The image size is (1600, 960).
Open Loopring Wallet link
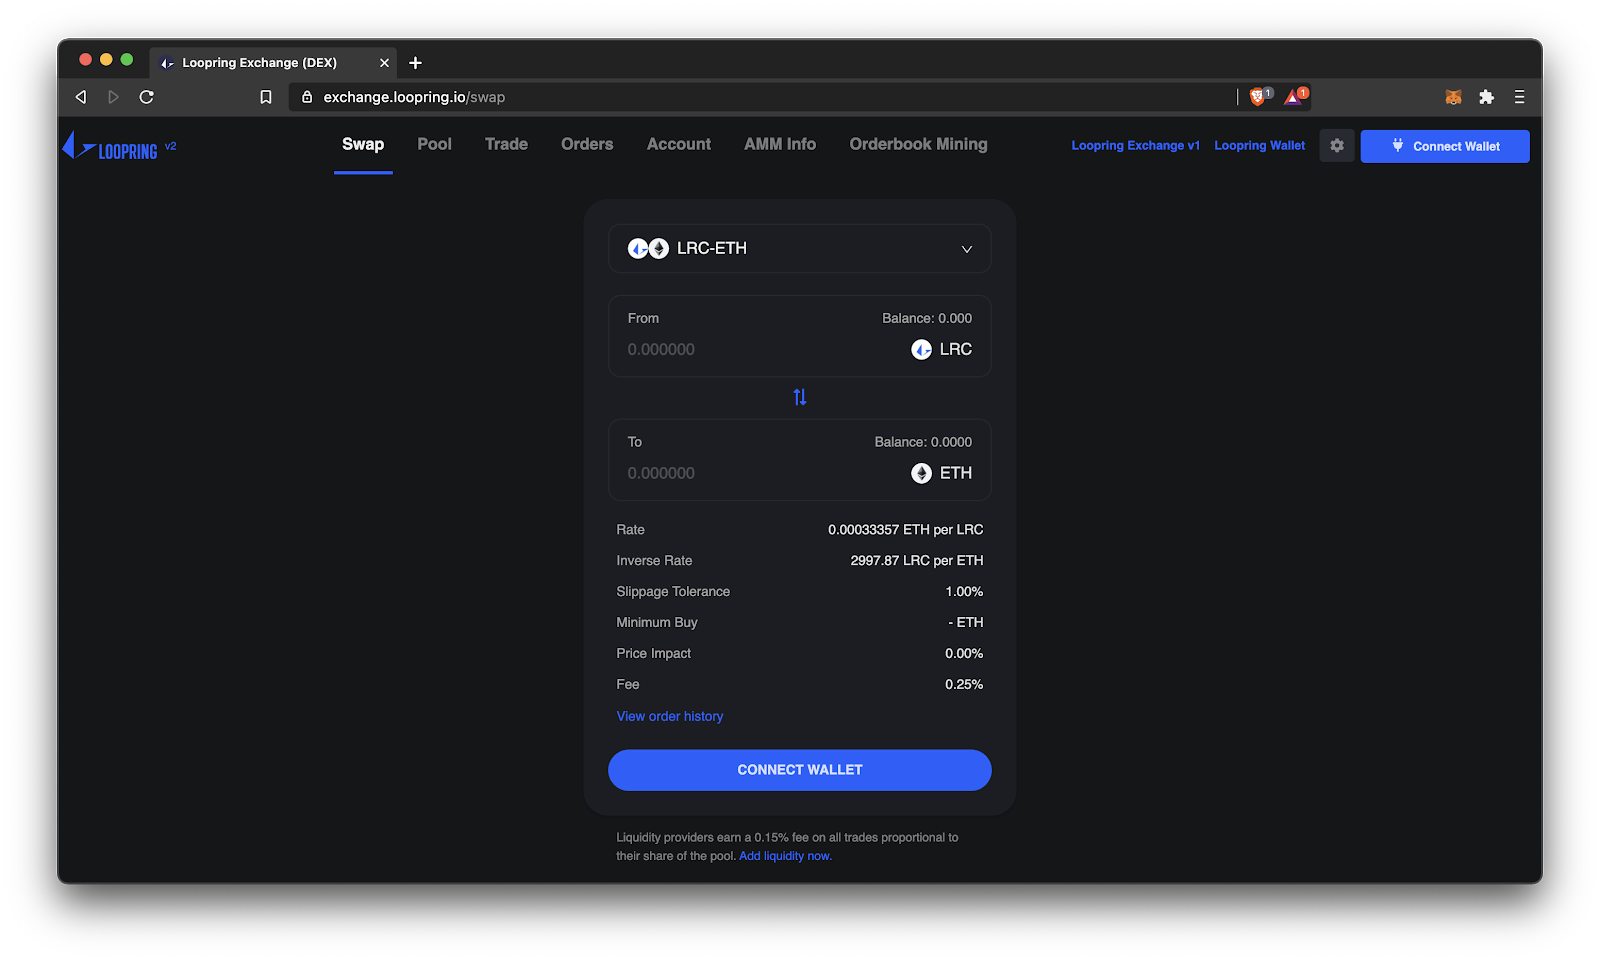[x=1259, y=146]
